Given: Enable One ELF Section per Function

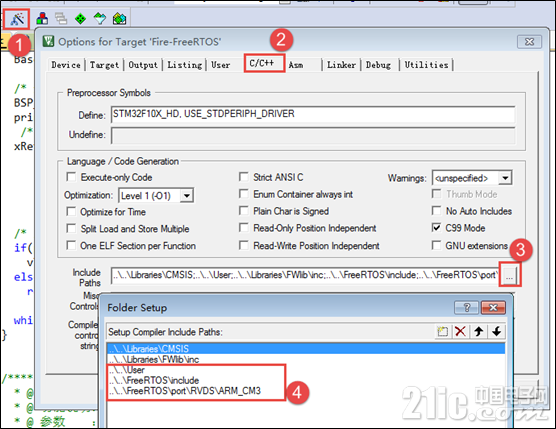Looking at the screenshot, I should (x=71, y=245).
